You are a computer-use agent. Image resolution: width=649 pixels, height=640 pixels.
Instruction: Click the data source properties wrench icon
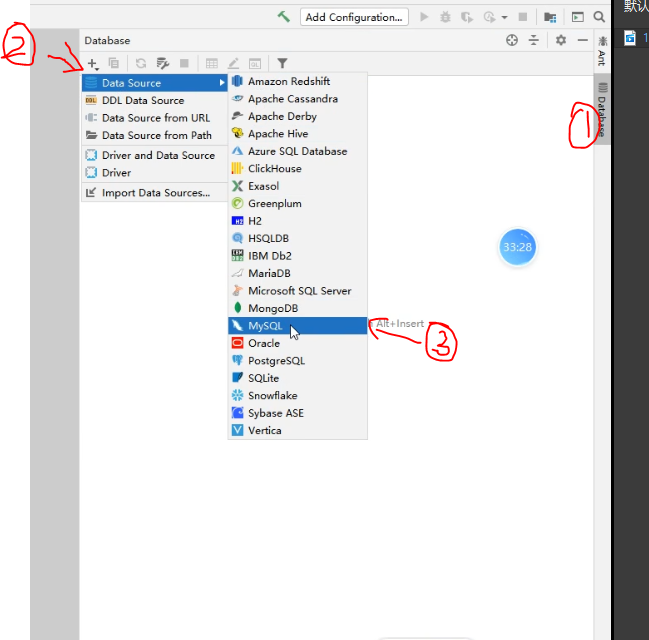coord(163,63)
